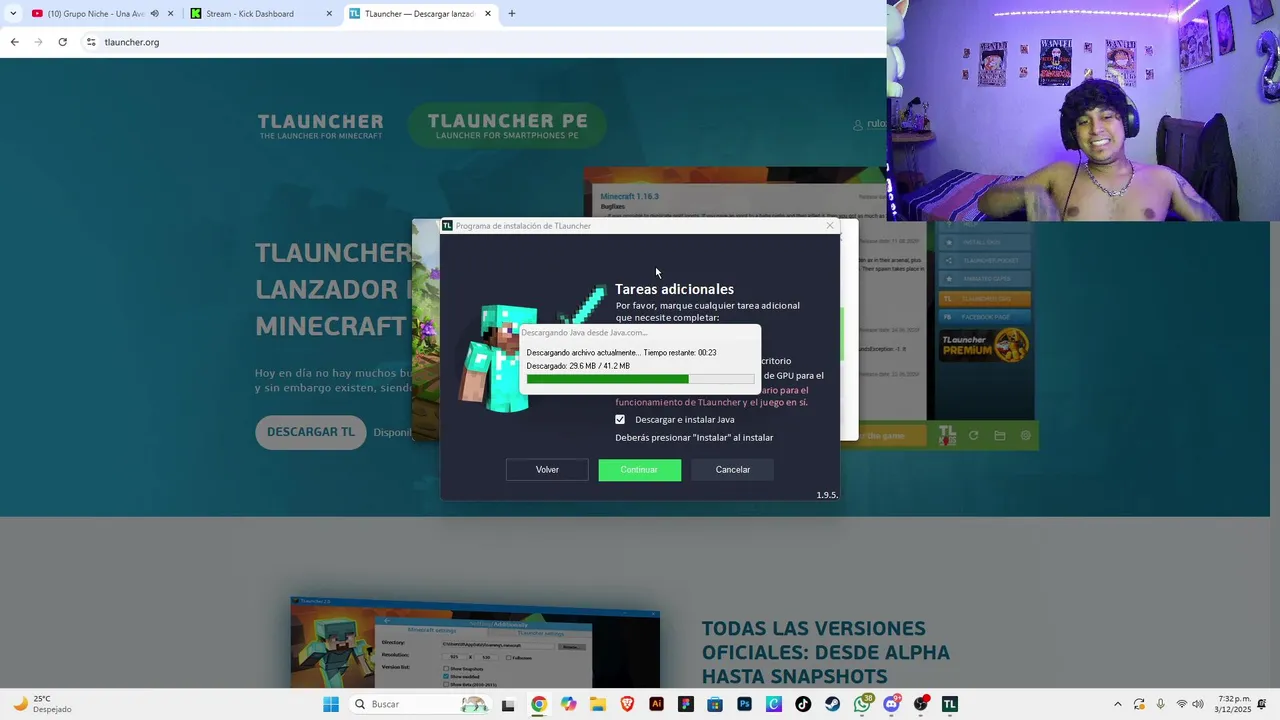Image resolution: width=1280 pixels, height=720 pixels.
Task: Open Figma from the taskbar
Action: pyautogui.click(x=685, y=704)
